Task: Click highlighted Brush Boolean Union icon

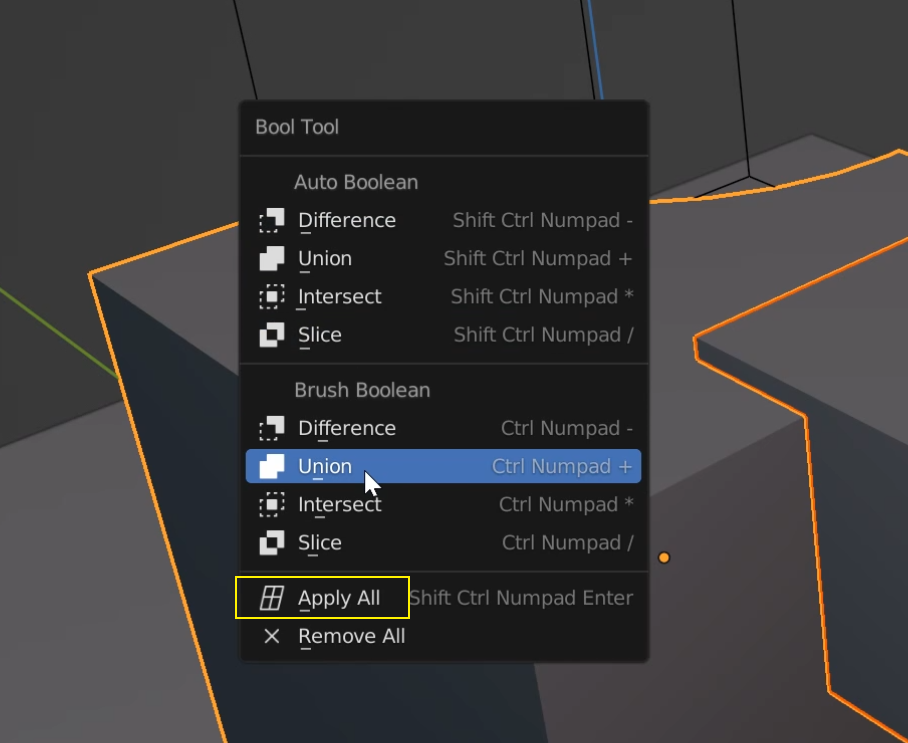Action: tap(272, 466)
